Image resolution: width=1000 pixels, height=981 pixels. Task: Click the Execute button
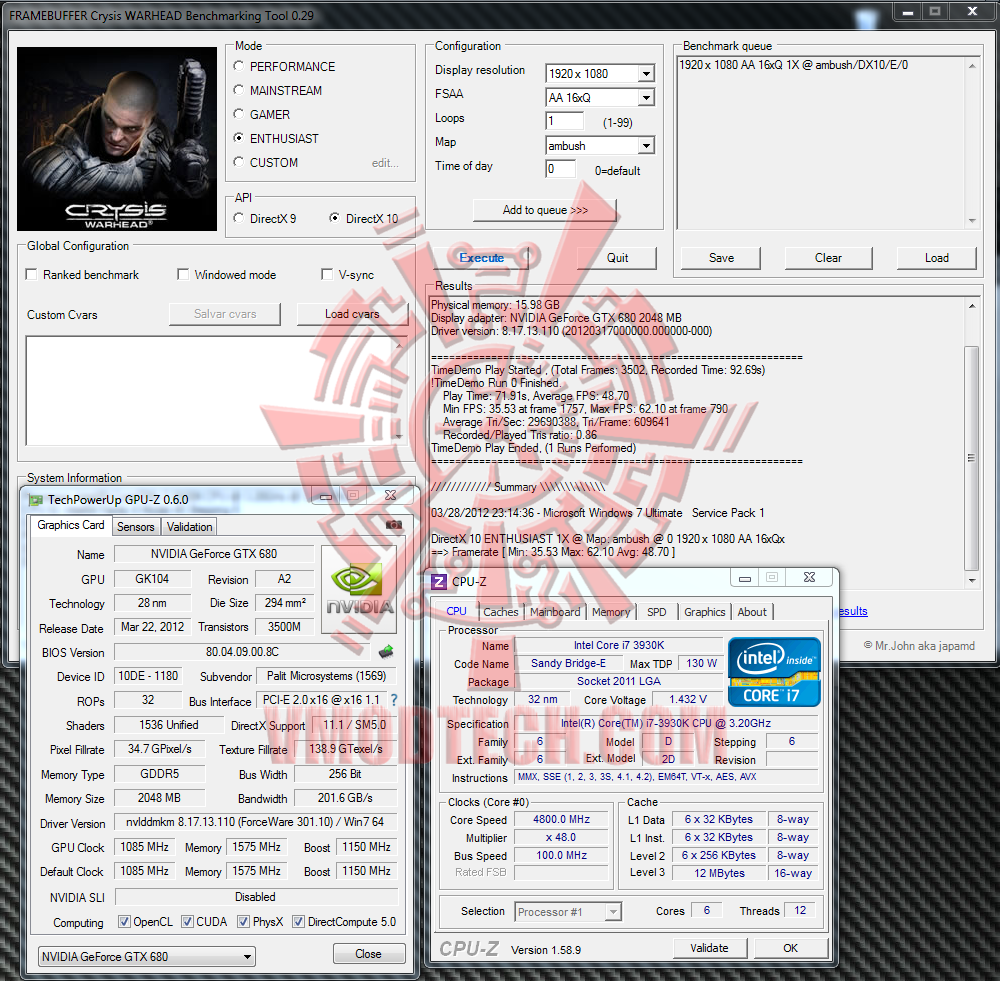coord(482,258)
